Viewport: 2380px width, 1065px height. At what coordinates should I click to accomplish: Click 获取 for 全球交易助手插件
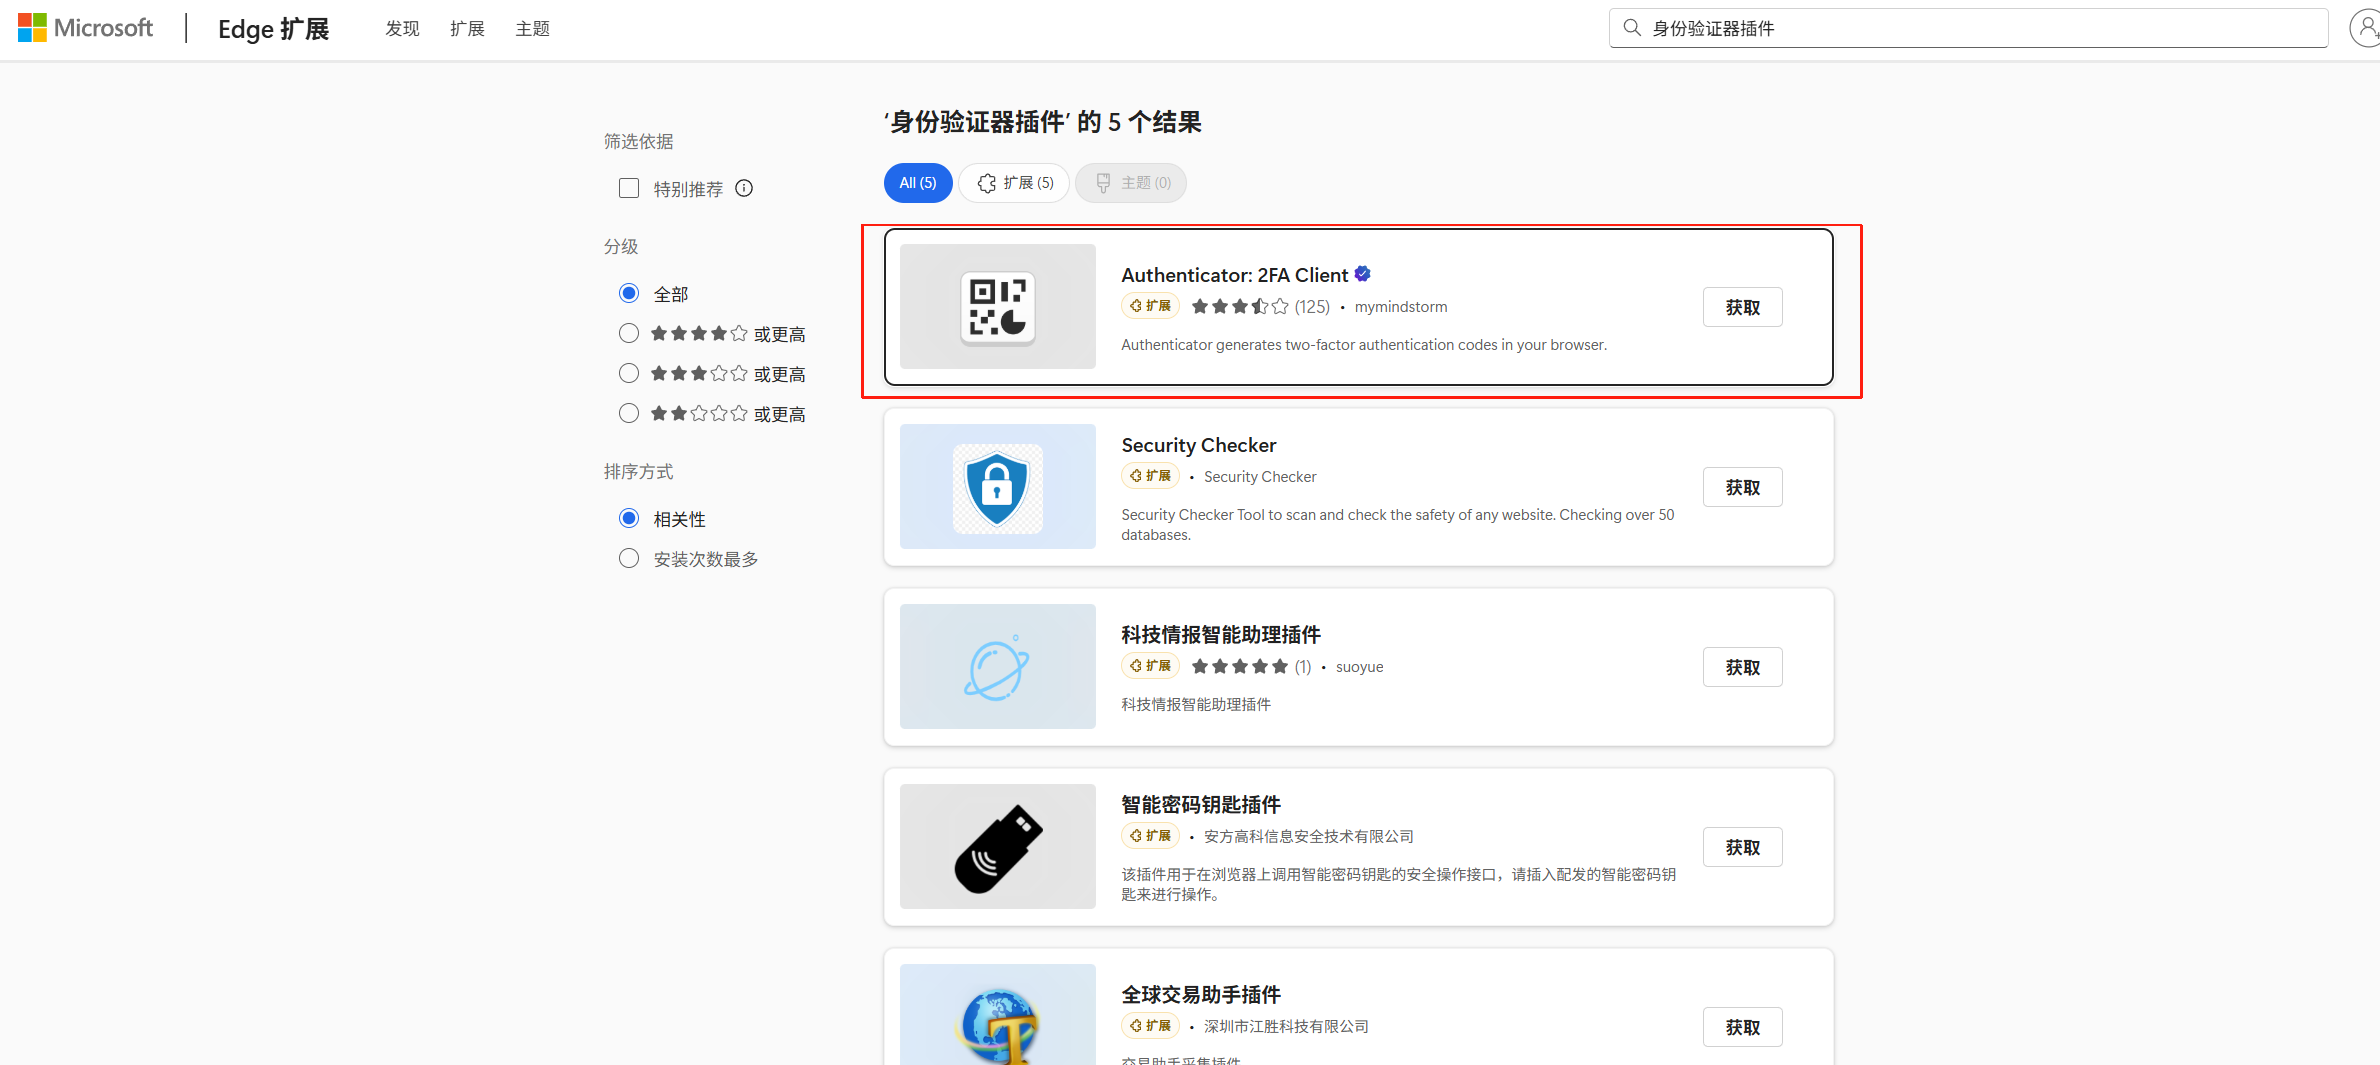click(1743, 1027)
